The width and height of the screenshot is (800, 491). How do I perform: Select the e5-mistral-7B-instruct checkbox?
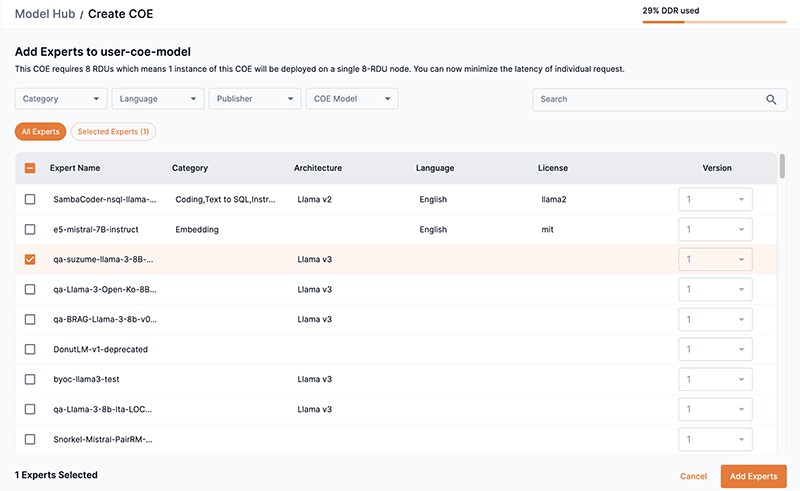click(x=30, y=230)
